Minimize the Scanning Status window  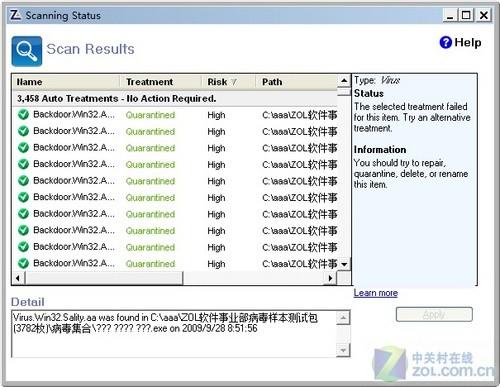coord(450,15)
